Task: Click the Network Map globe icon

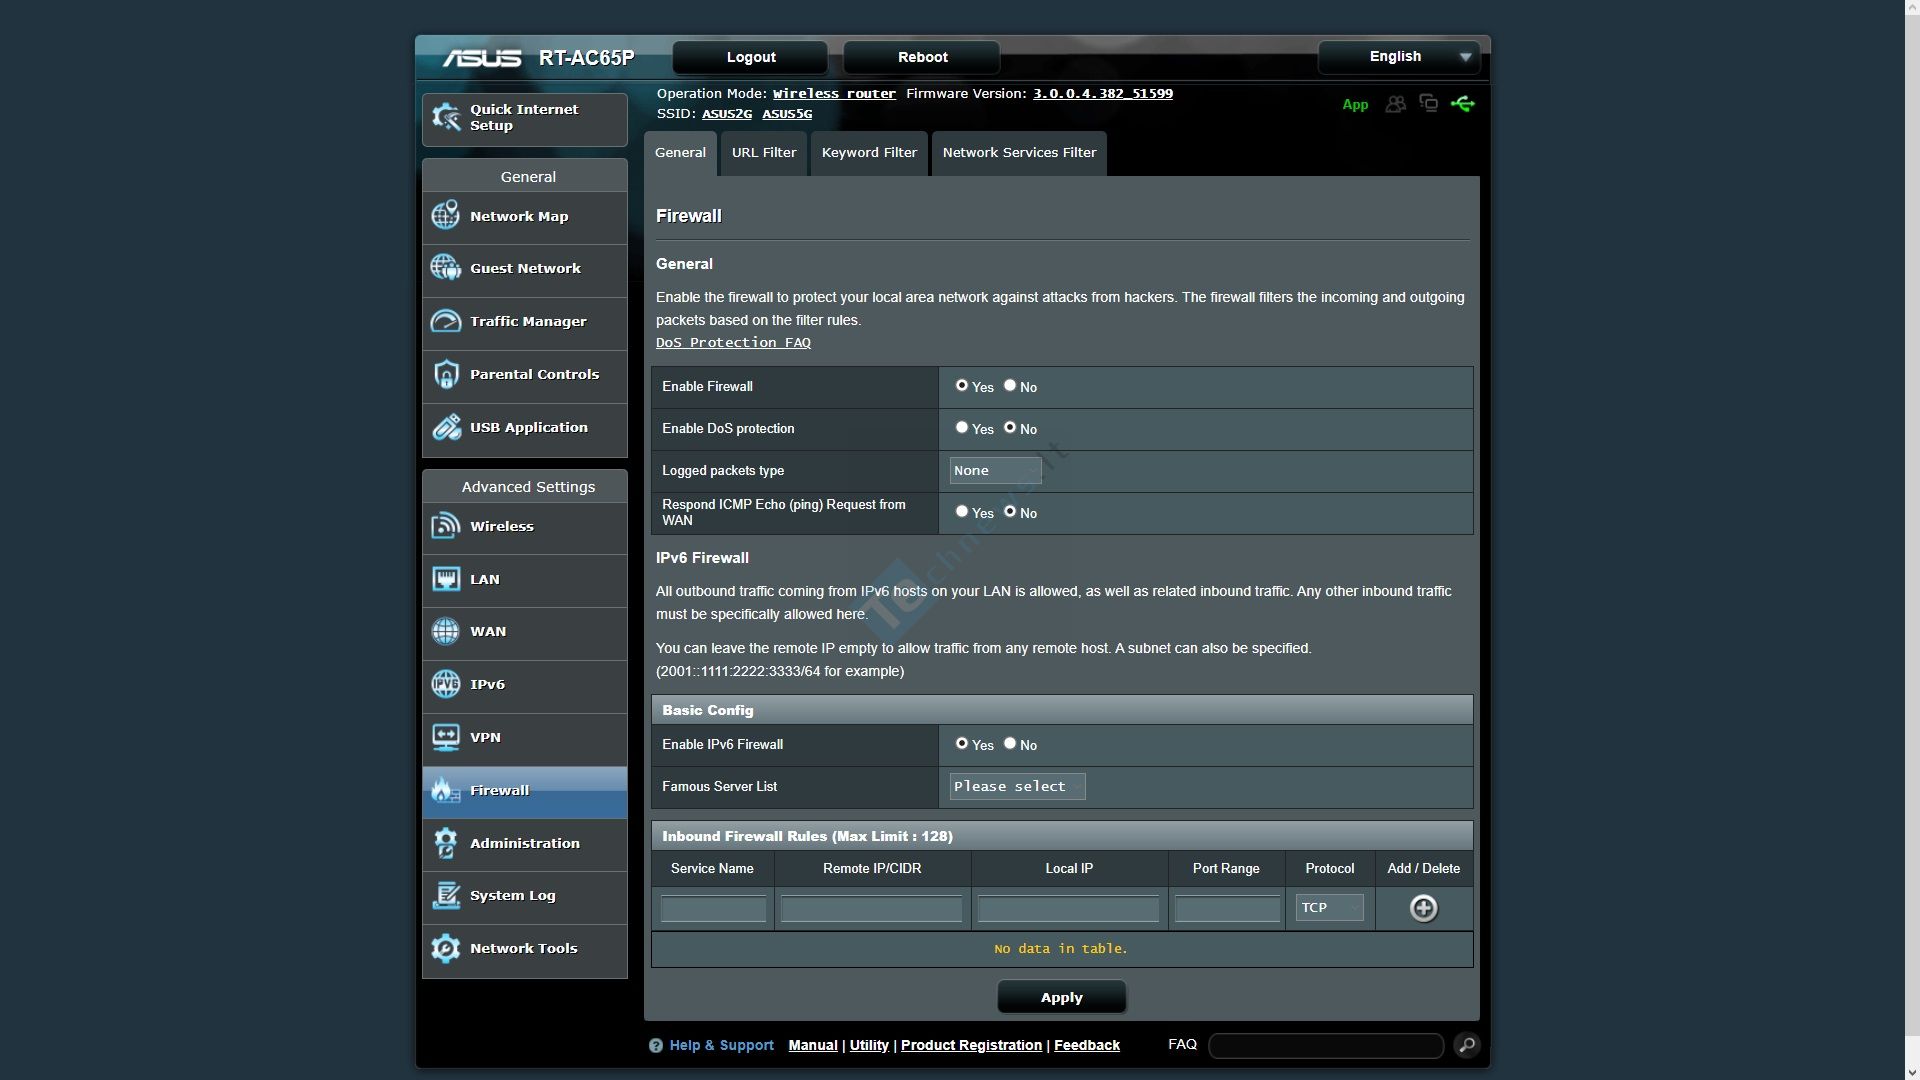Action: pos(446,215)
